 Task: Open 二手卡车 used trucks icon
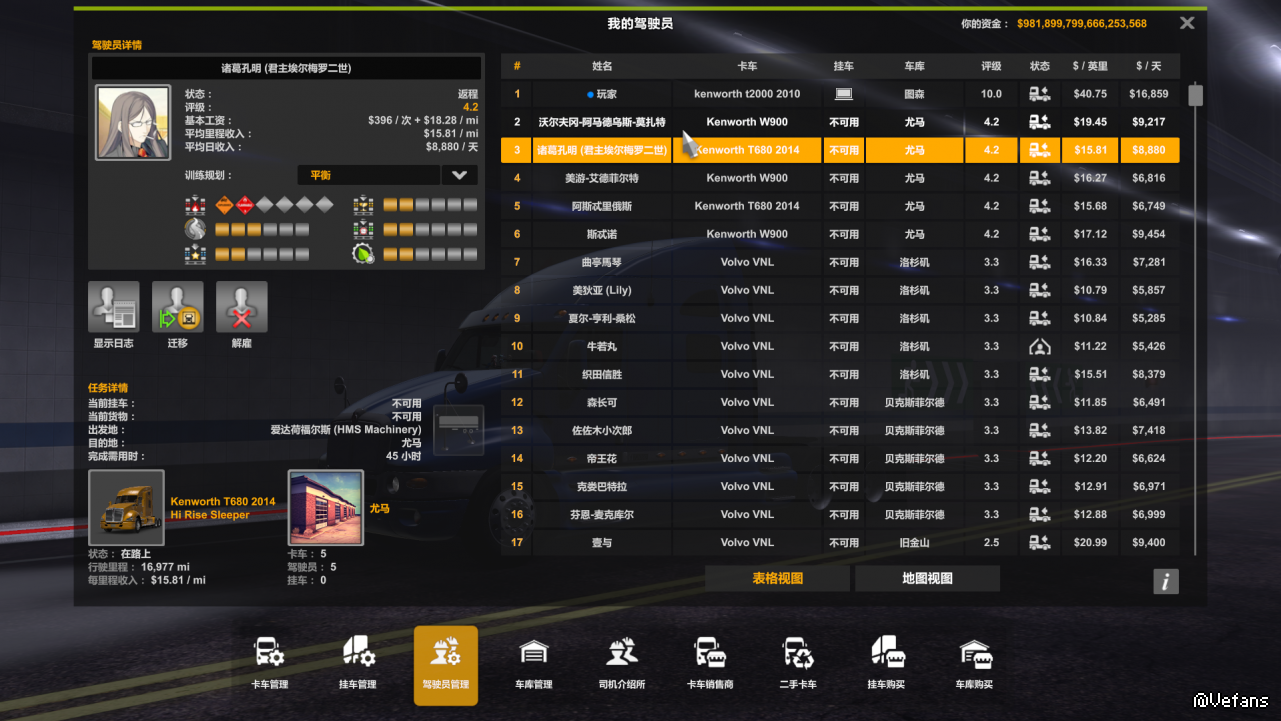click(798, 665)
